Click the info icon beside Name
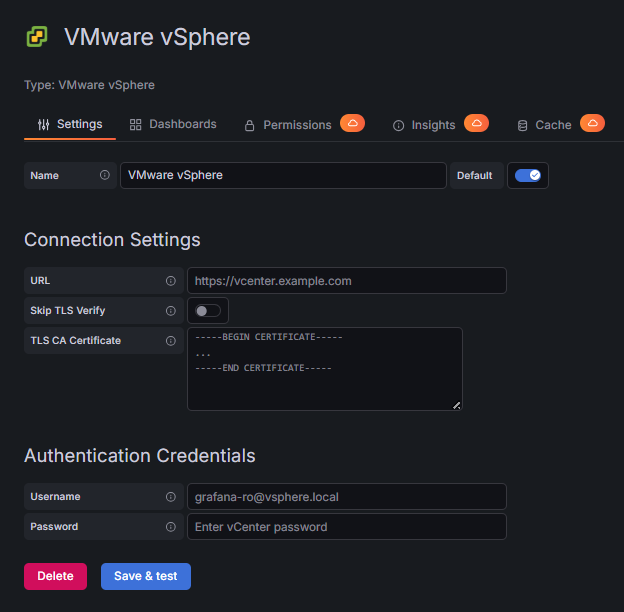The image size is (624, 612). (x=105, y=175)
